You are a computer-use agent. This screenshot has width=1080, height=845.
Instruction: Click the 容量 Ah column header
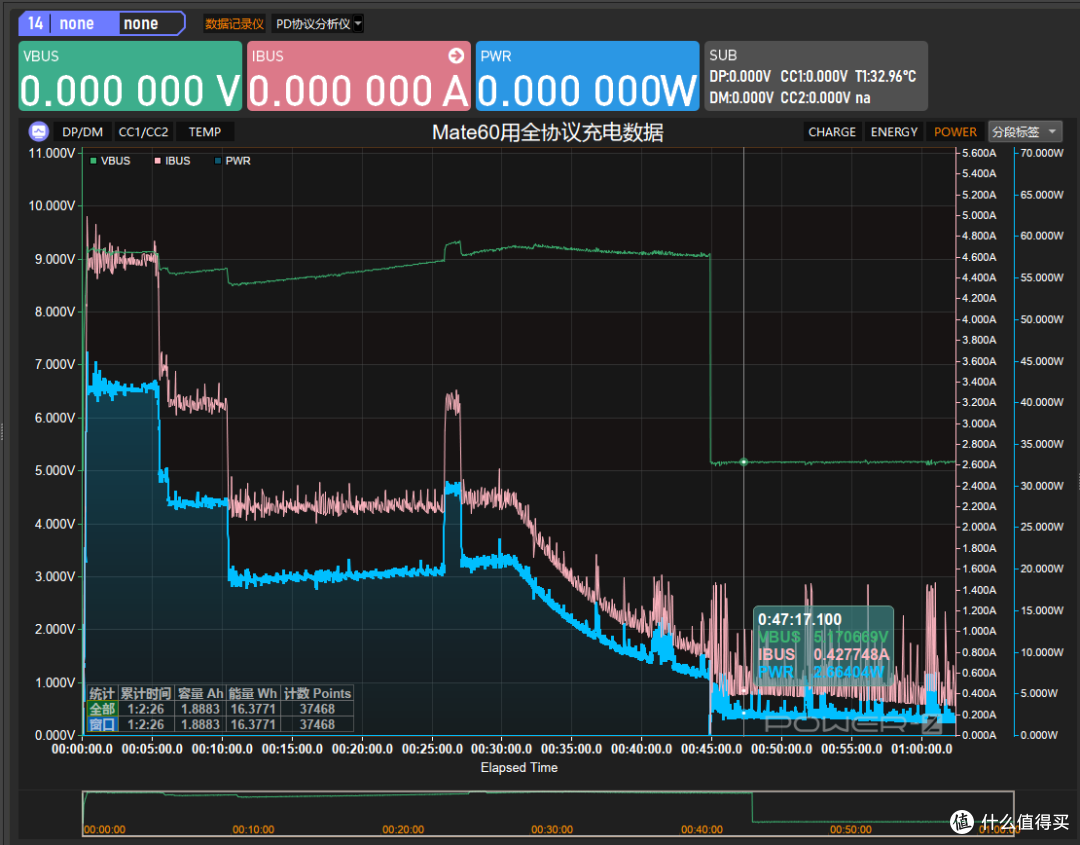tap(200, 693)
